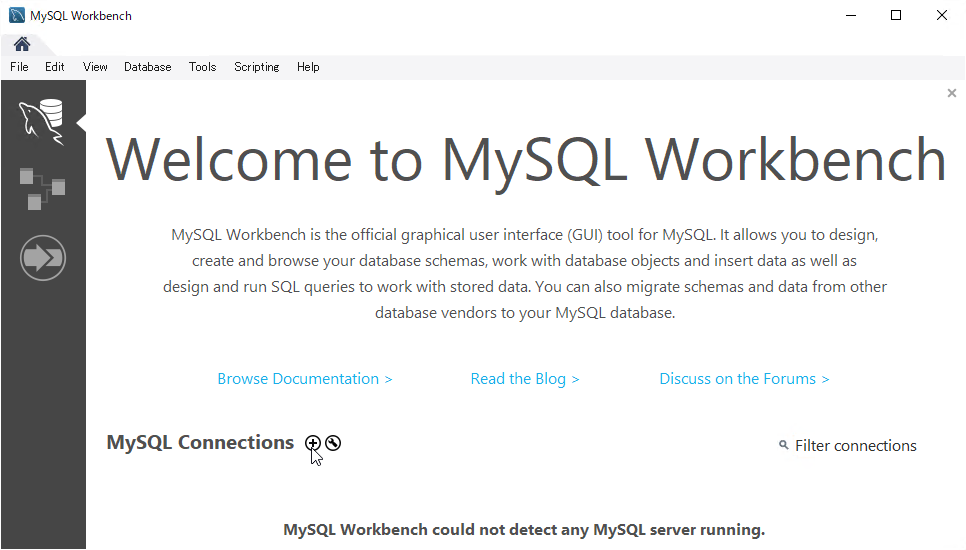The width and height of the screenshot is (966, 550).
Task: Open the View menu
Action: point(95,67)
